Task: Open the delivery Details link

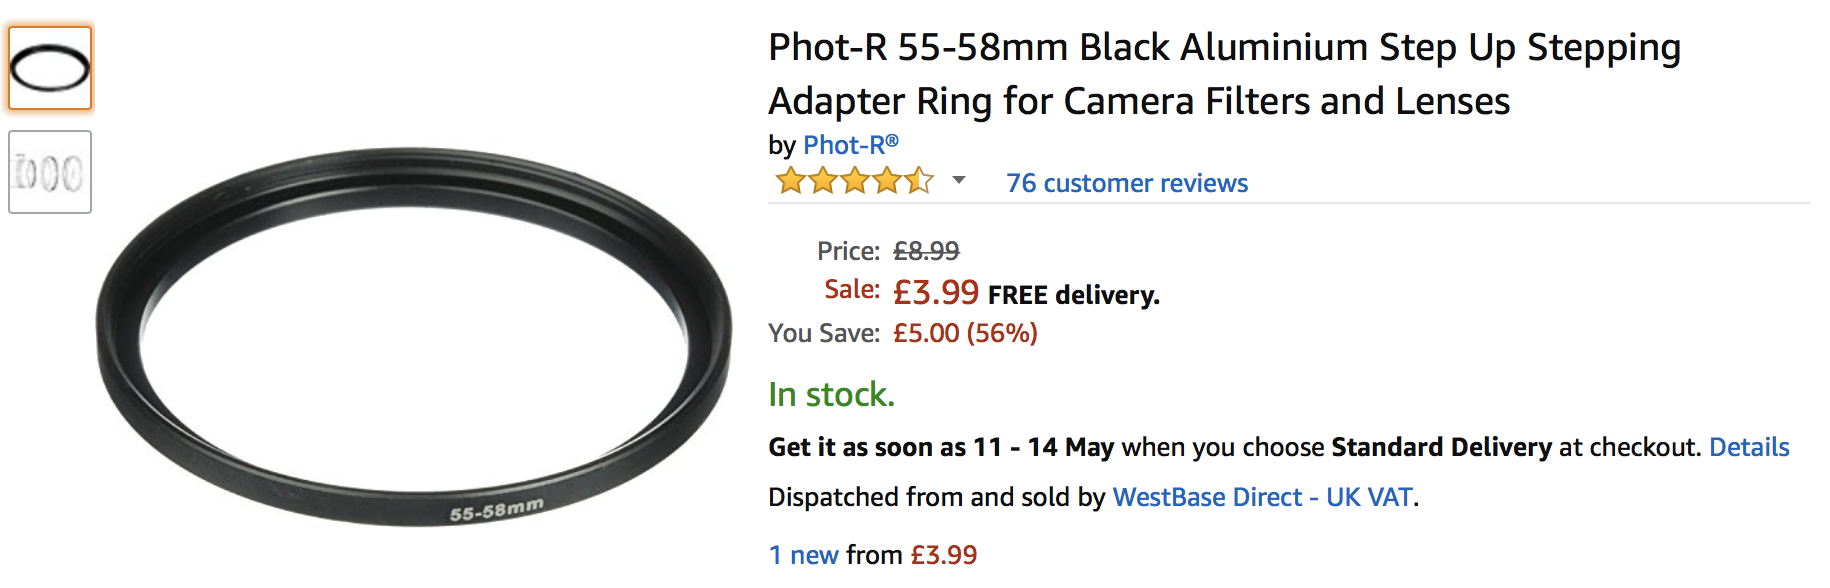Action: [1748, 447]
